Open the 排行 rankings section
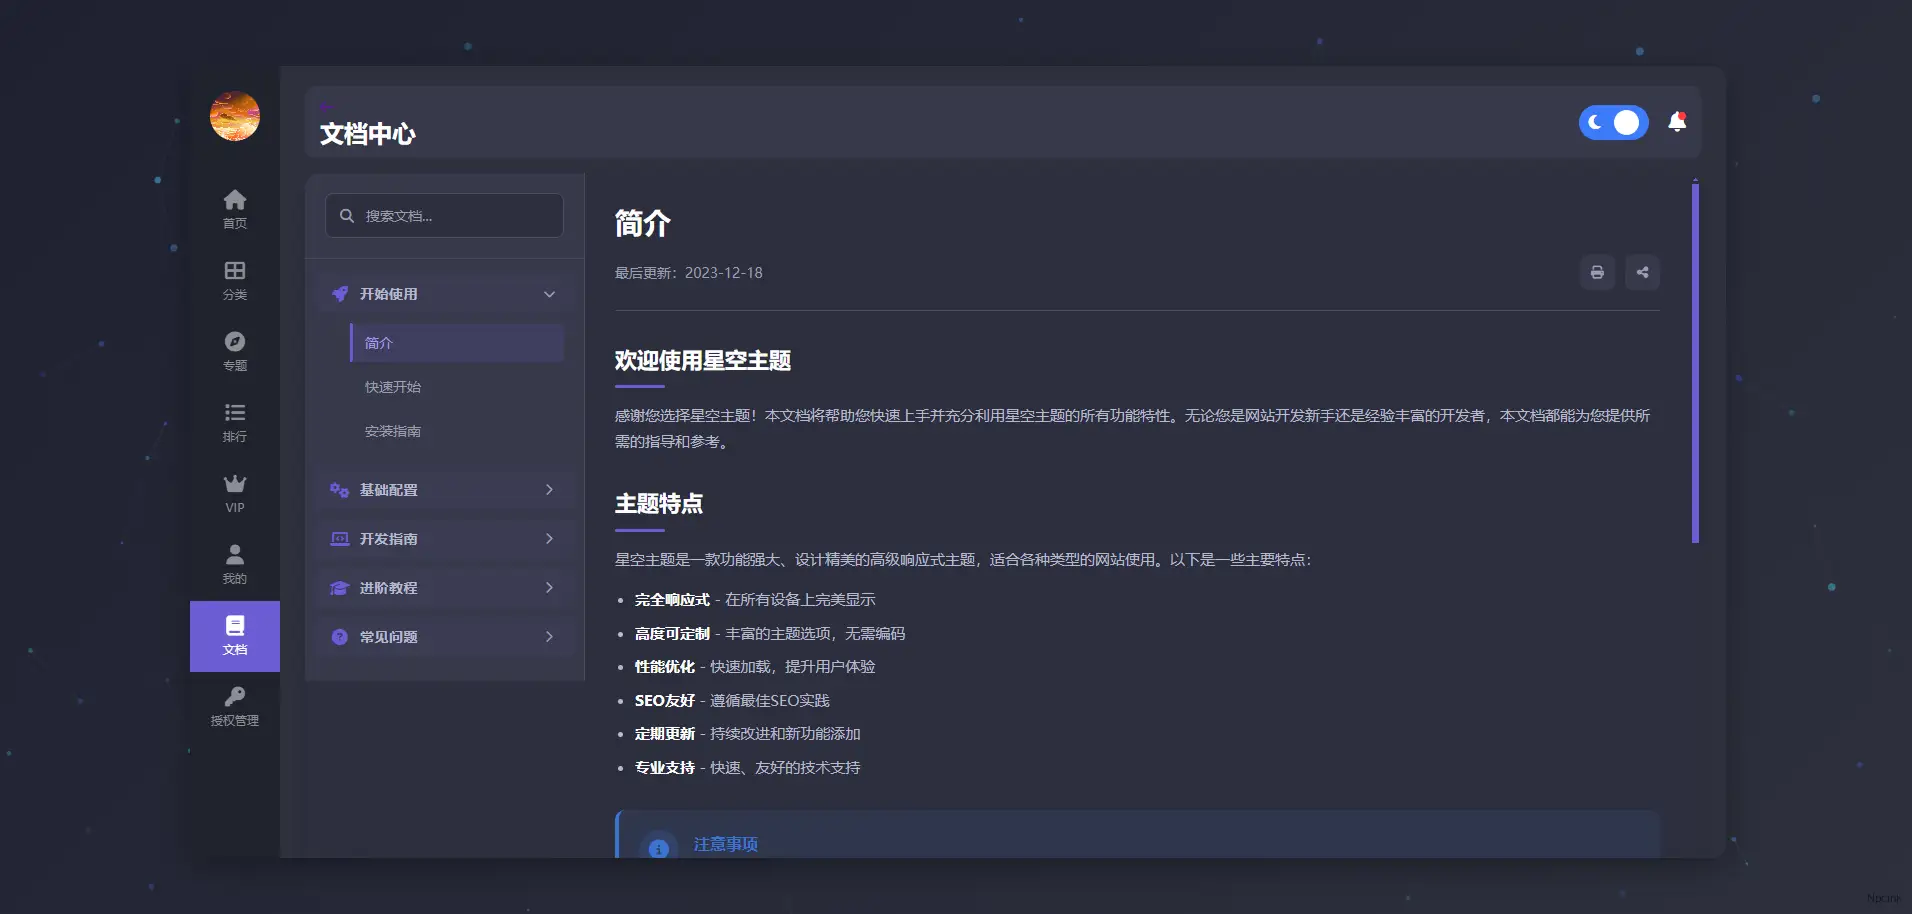1912x914 pixels. click(234, 421)
